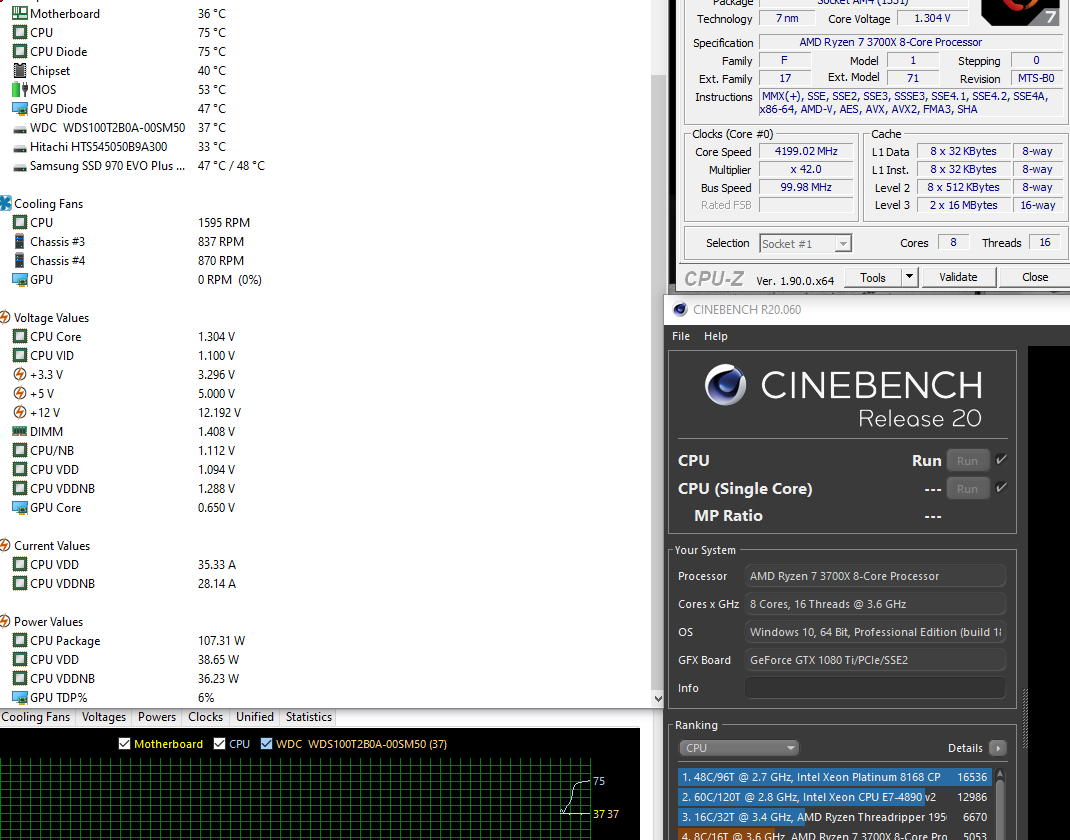This screenshot has width=1070, height=840.
Task: Expand the ranking Details arrow
Action: click(x=997, y=748)
